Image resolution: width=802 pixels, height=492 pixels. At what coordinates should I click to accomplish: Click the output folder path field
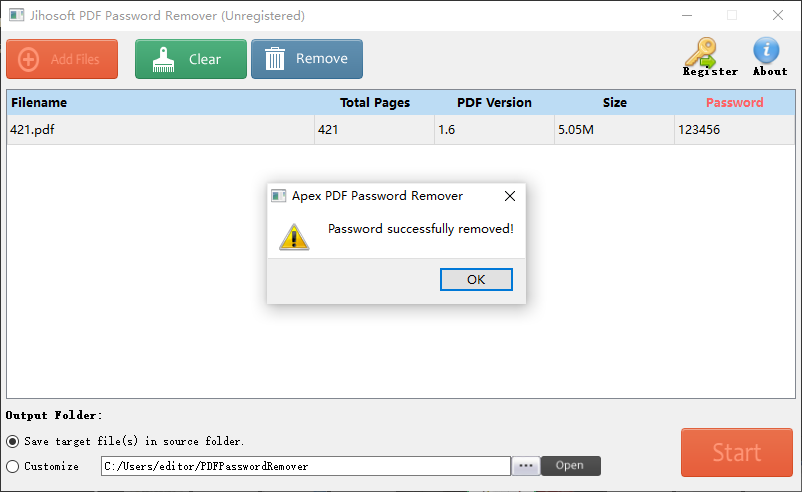(x=305, y=466)
